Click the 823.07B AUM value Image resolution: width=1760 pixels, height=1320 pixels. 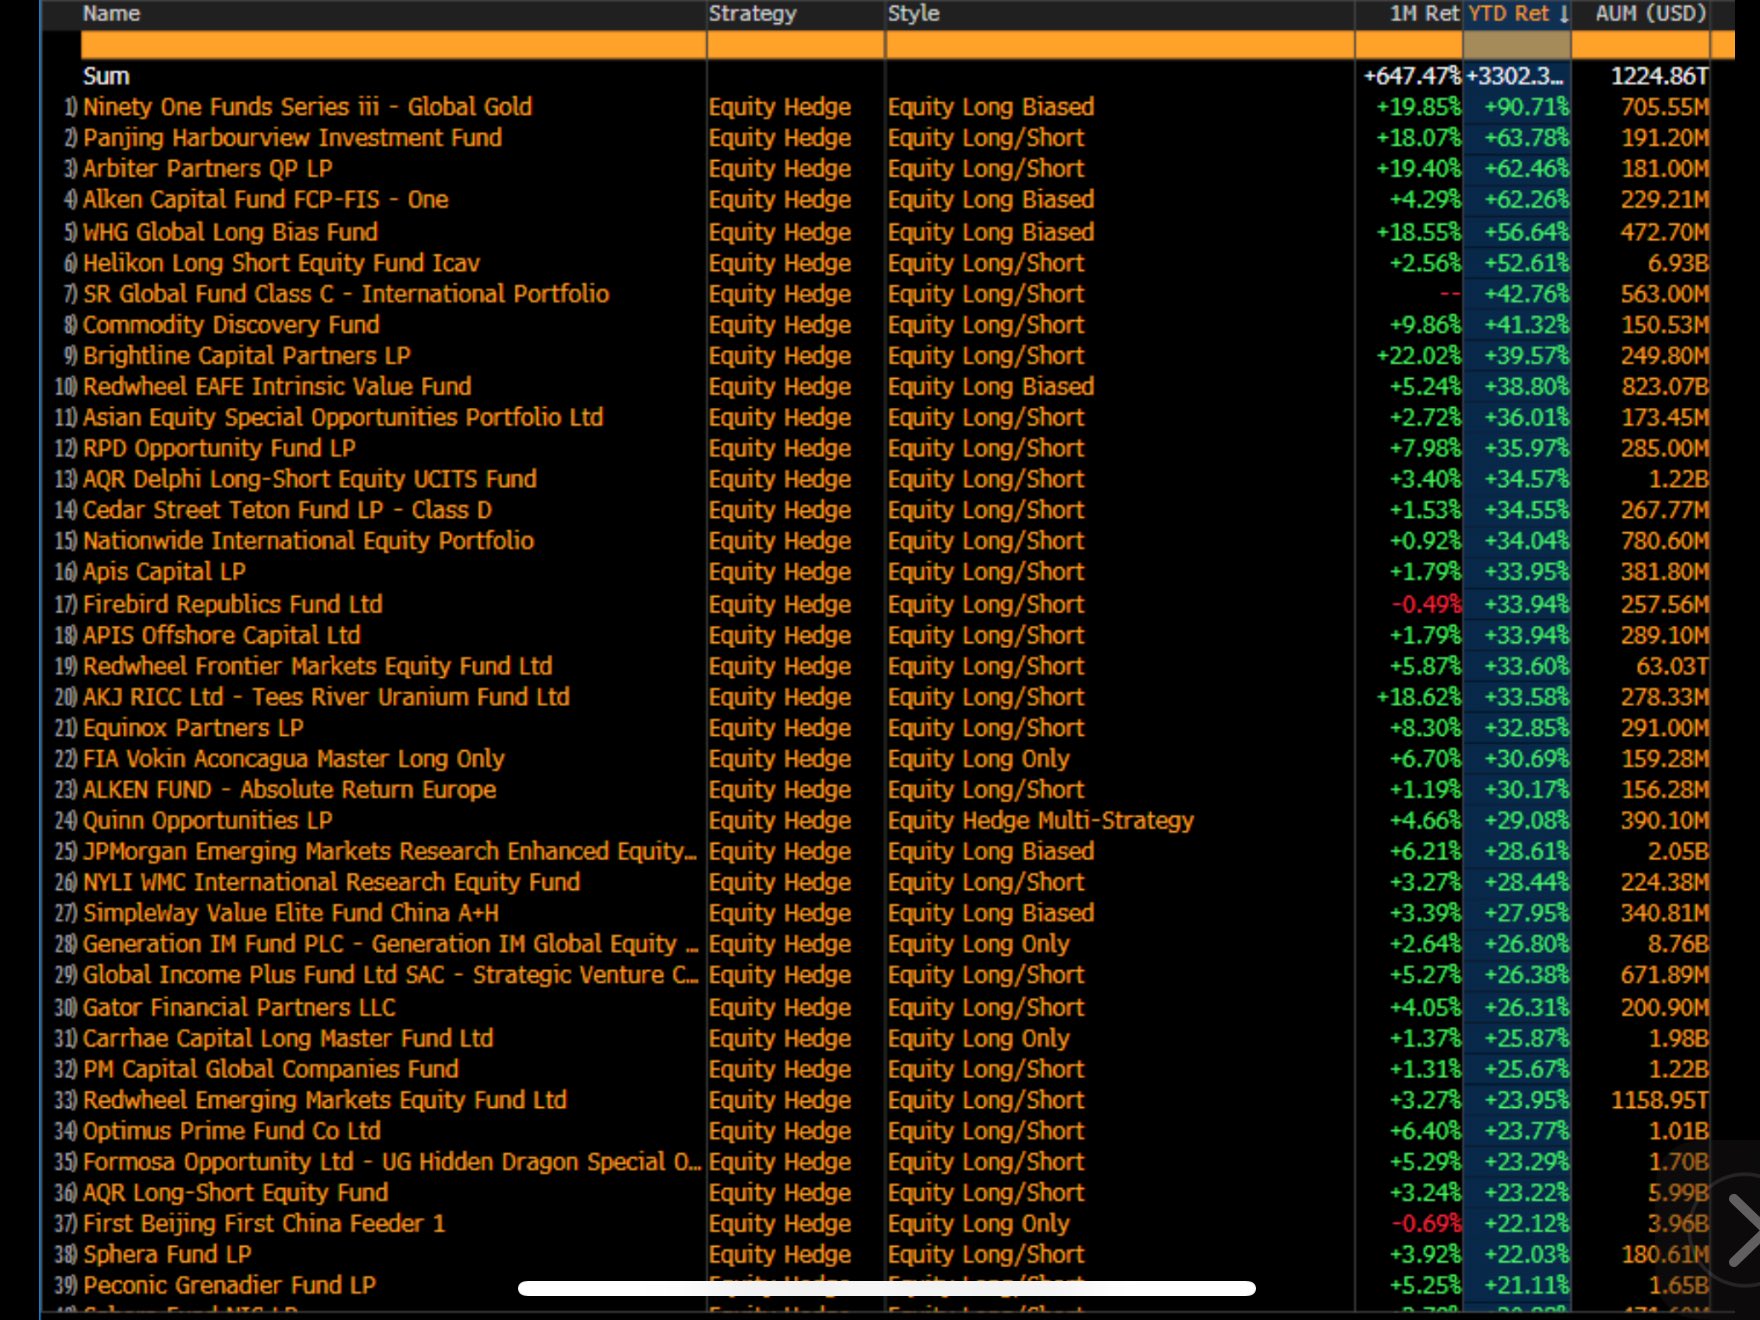pyautogui.click(x=1665, y=387)
